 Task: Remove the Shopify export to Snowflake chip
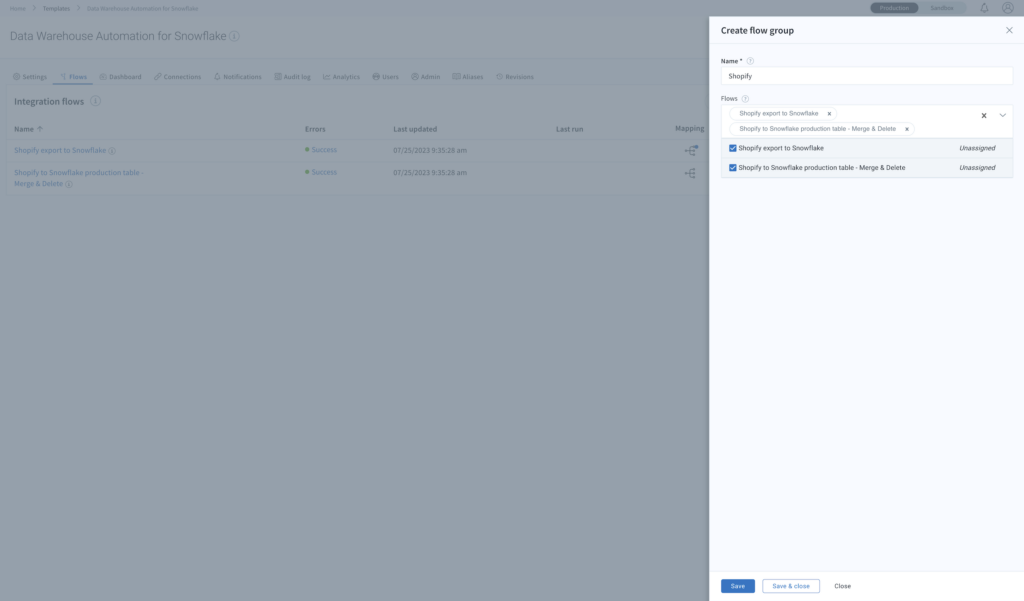pos(829,114)
